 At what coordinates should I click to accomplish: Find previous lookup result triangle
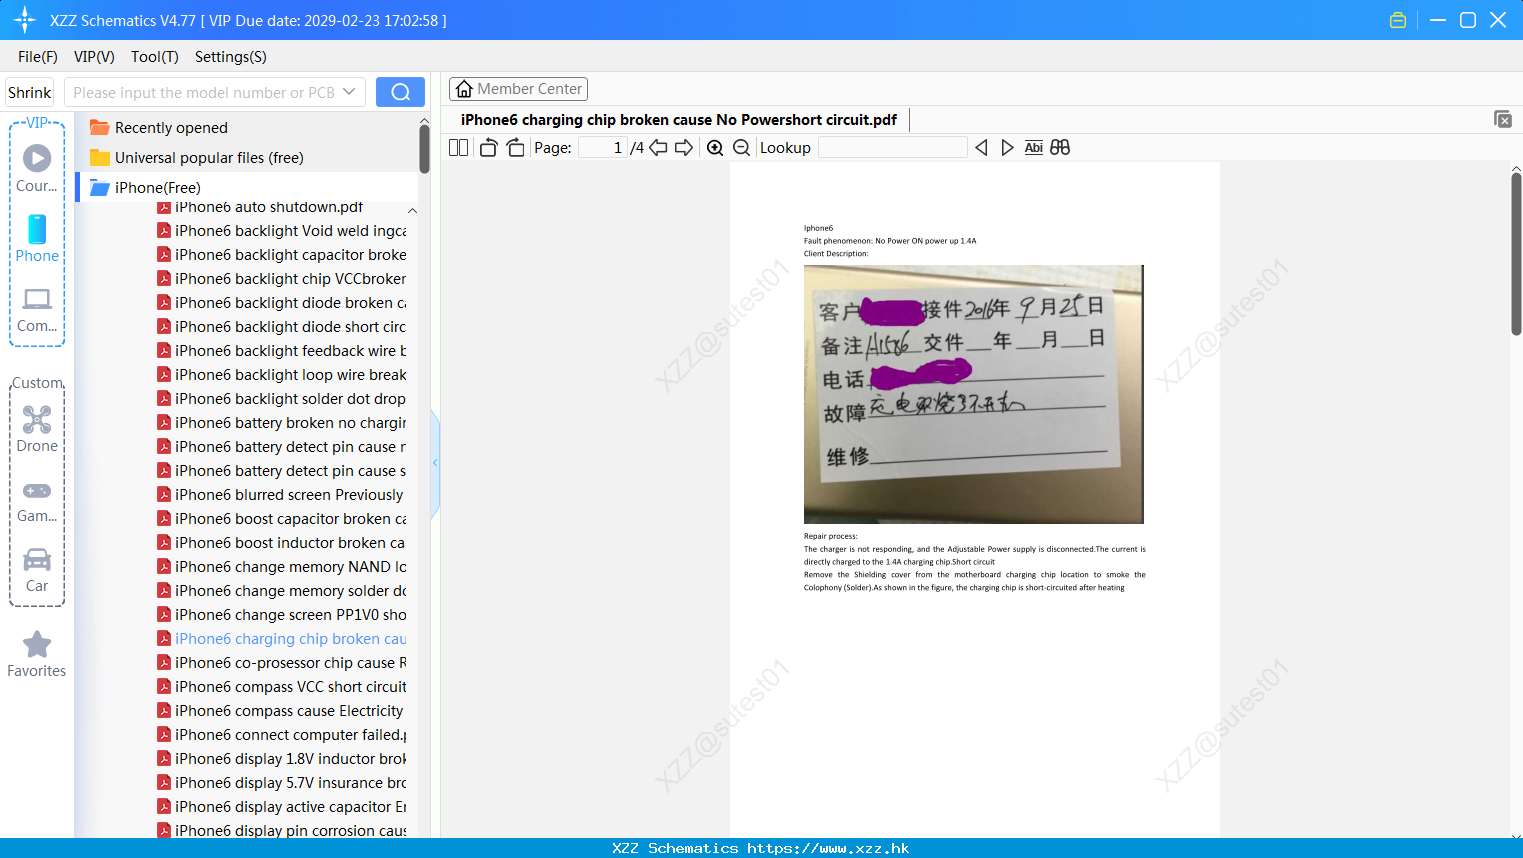pos(981,148)
